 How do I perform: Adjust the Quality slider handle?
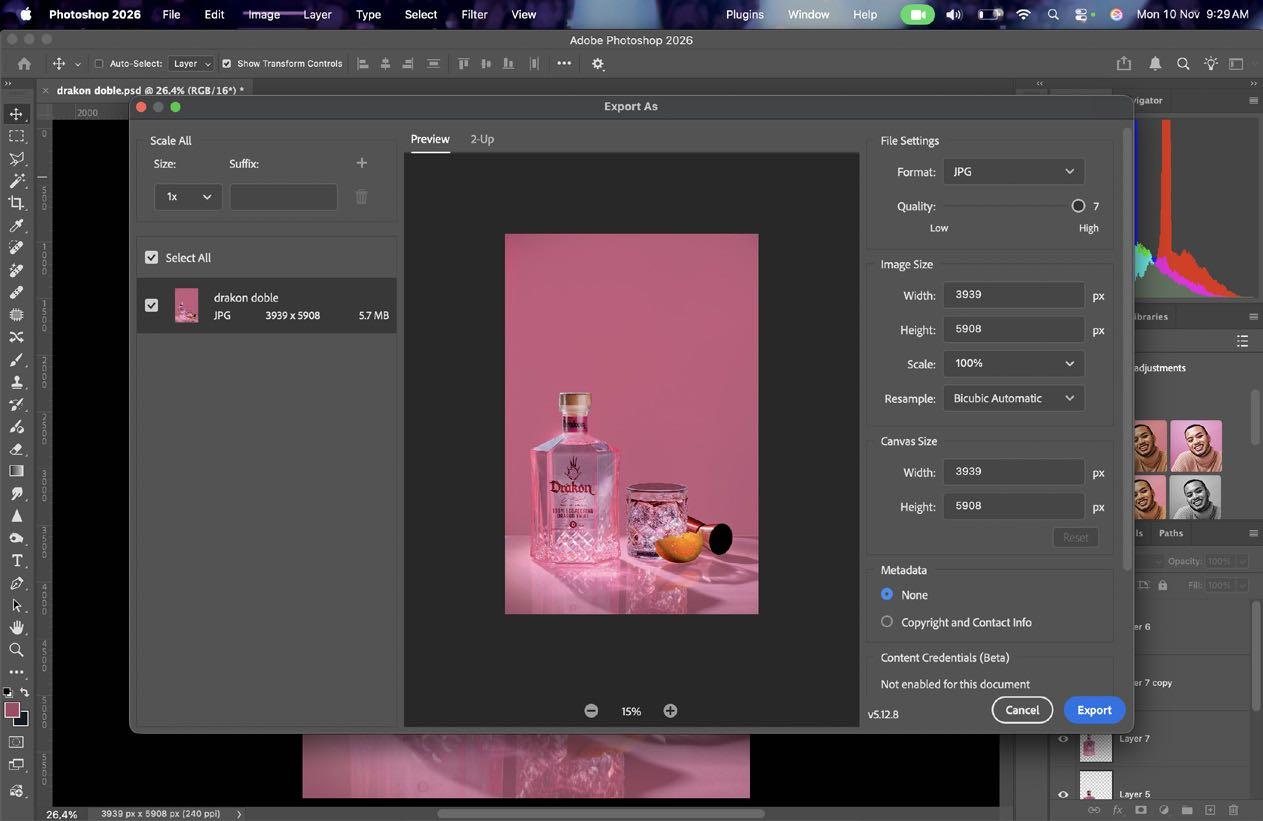(x=1078, y=206)
